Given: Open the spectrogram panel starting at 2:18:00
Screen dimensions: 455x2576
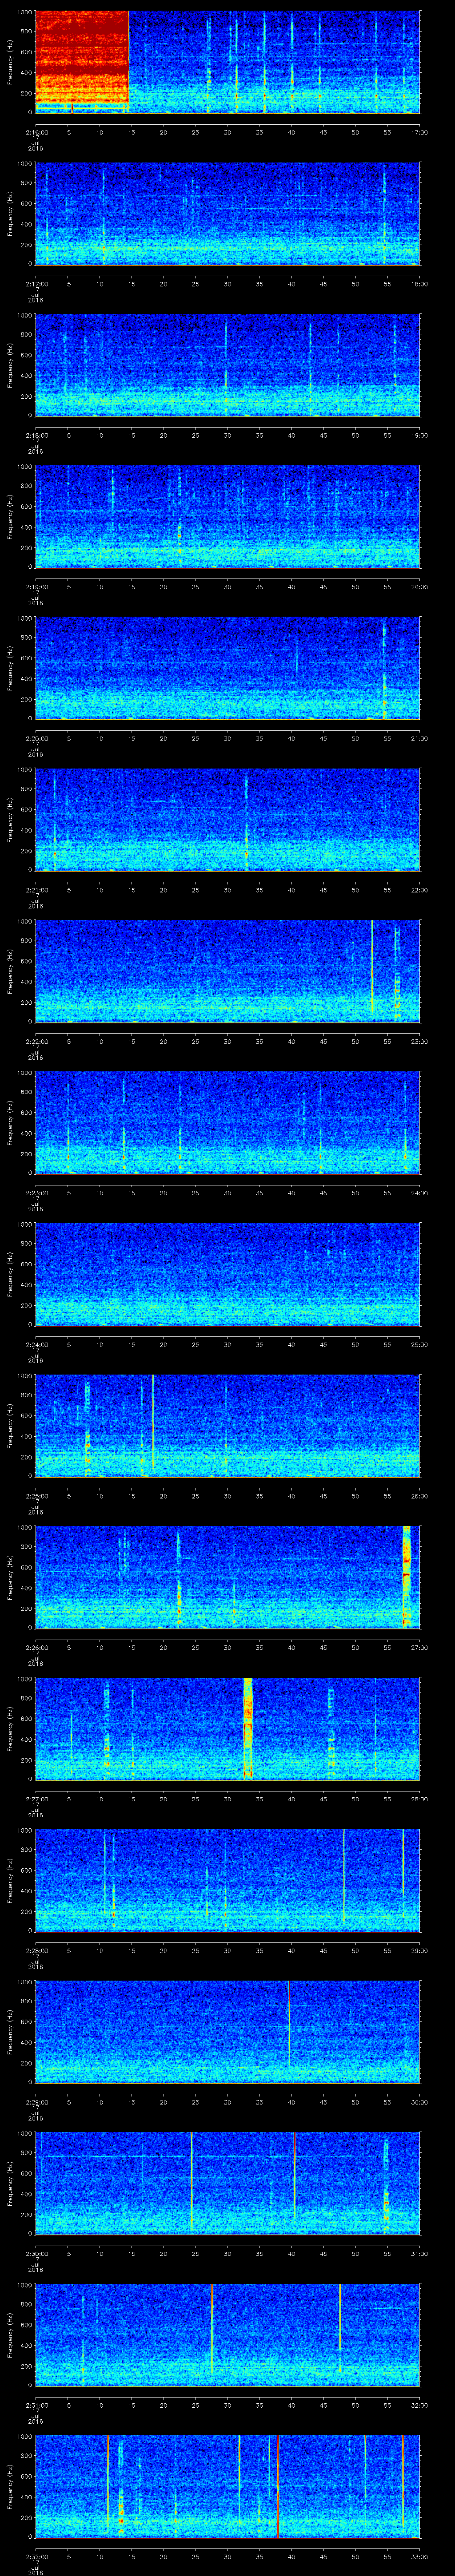Looking at the screenshot, I should (228, 366).
